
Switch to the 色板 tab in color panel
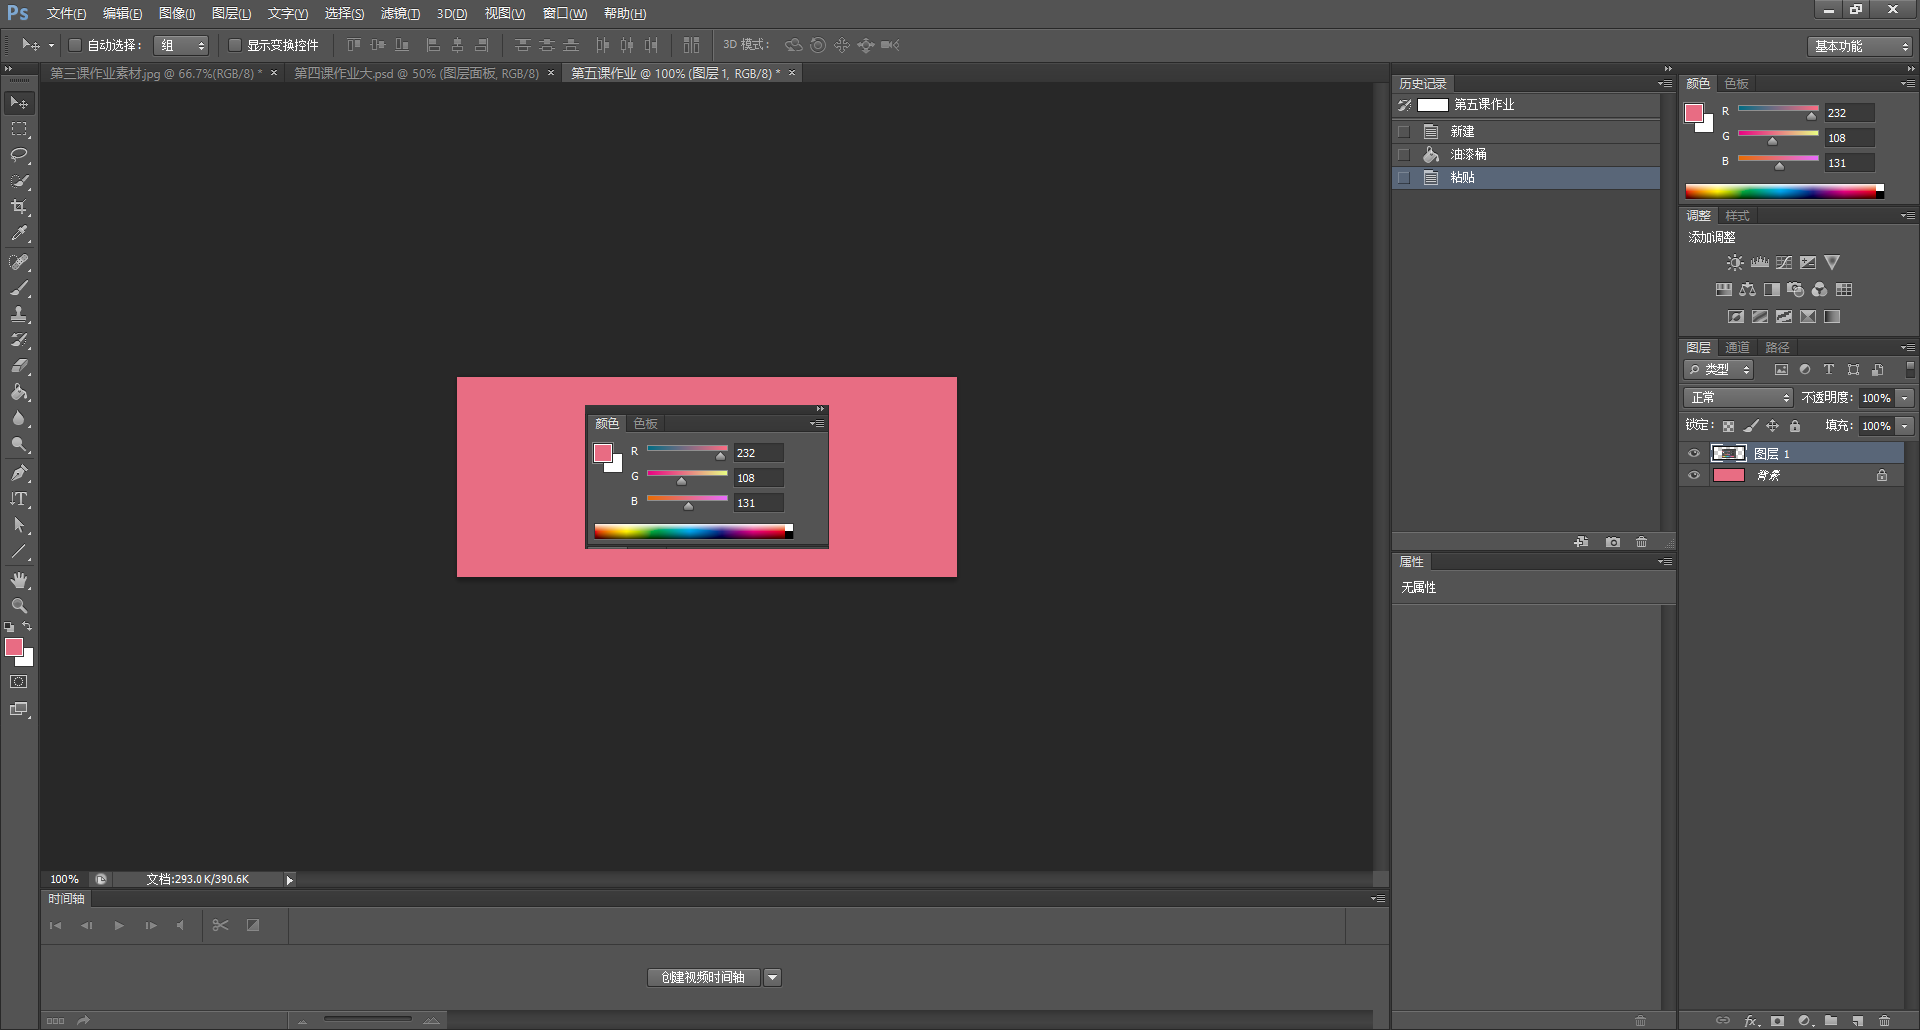click(x=1737, y=84)
